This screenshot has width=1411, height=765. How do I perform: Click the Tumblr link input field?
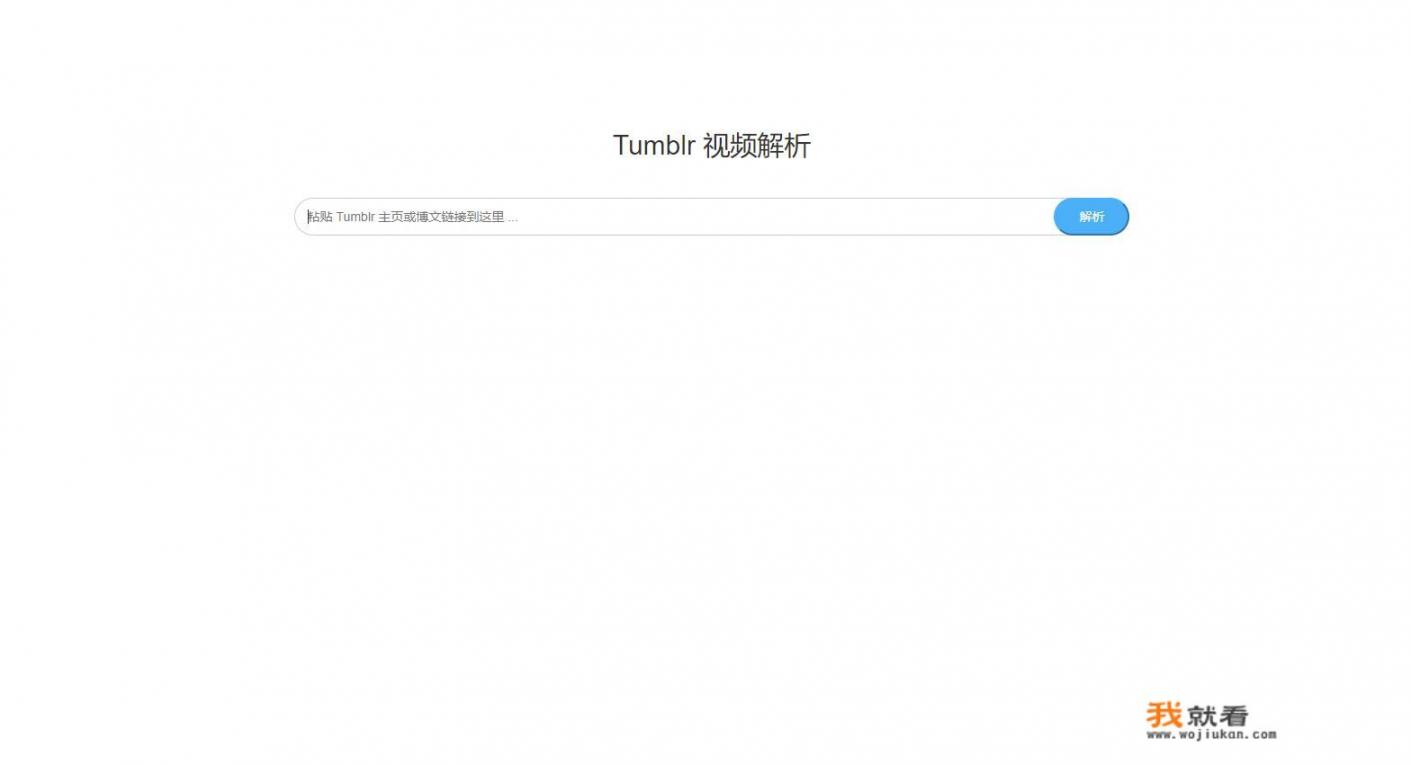click(675, 217)
